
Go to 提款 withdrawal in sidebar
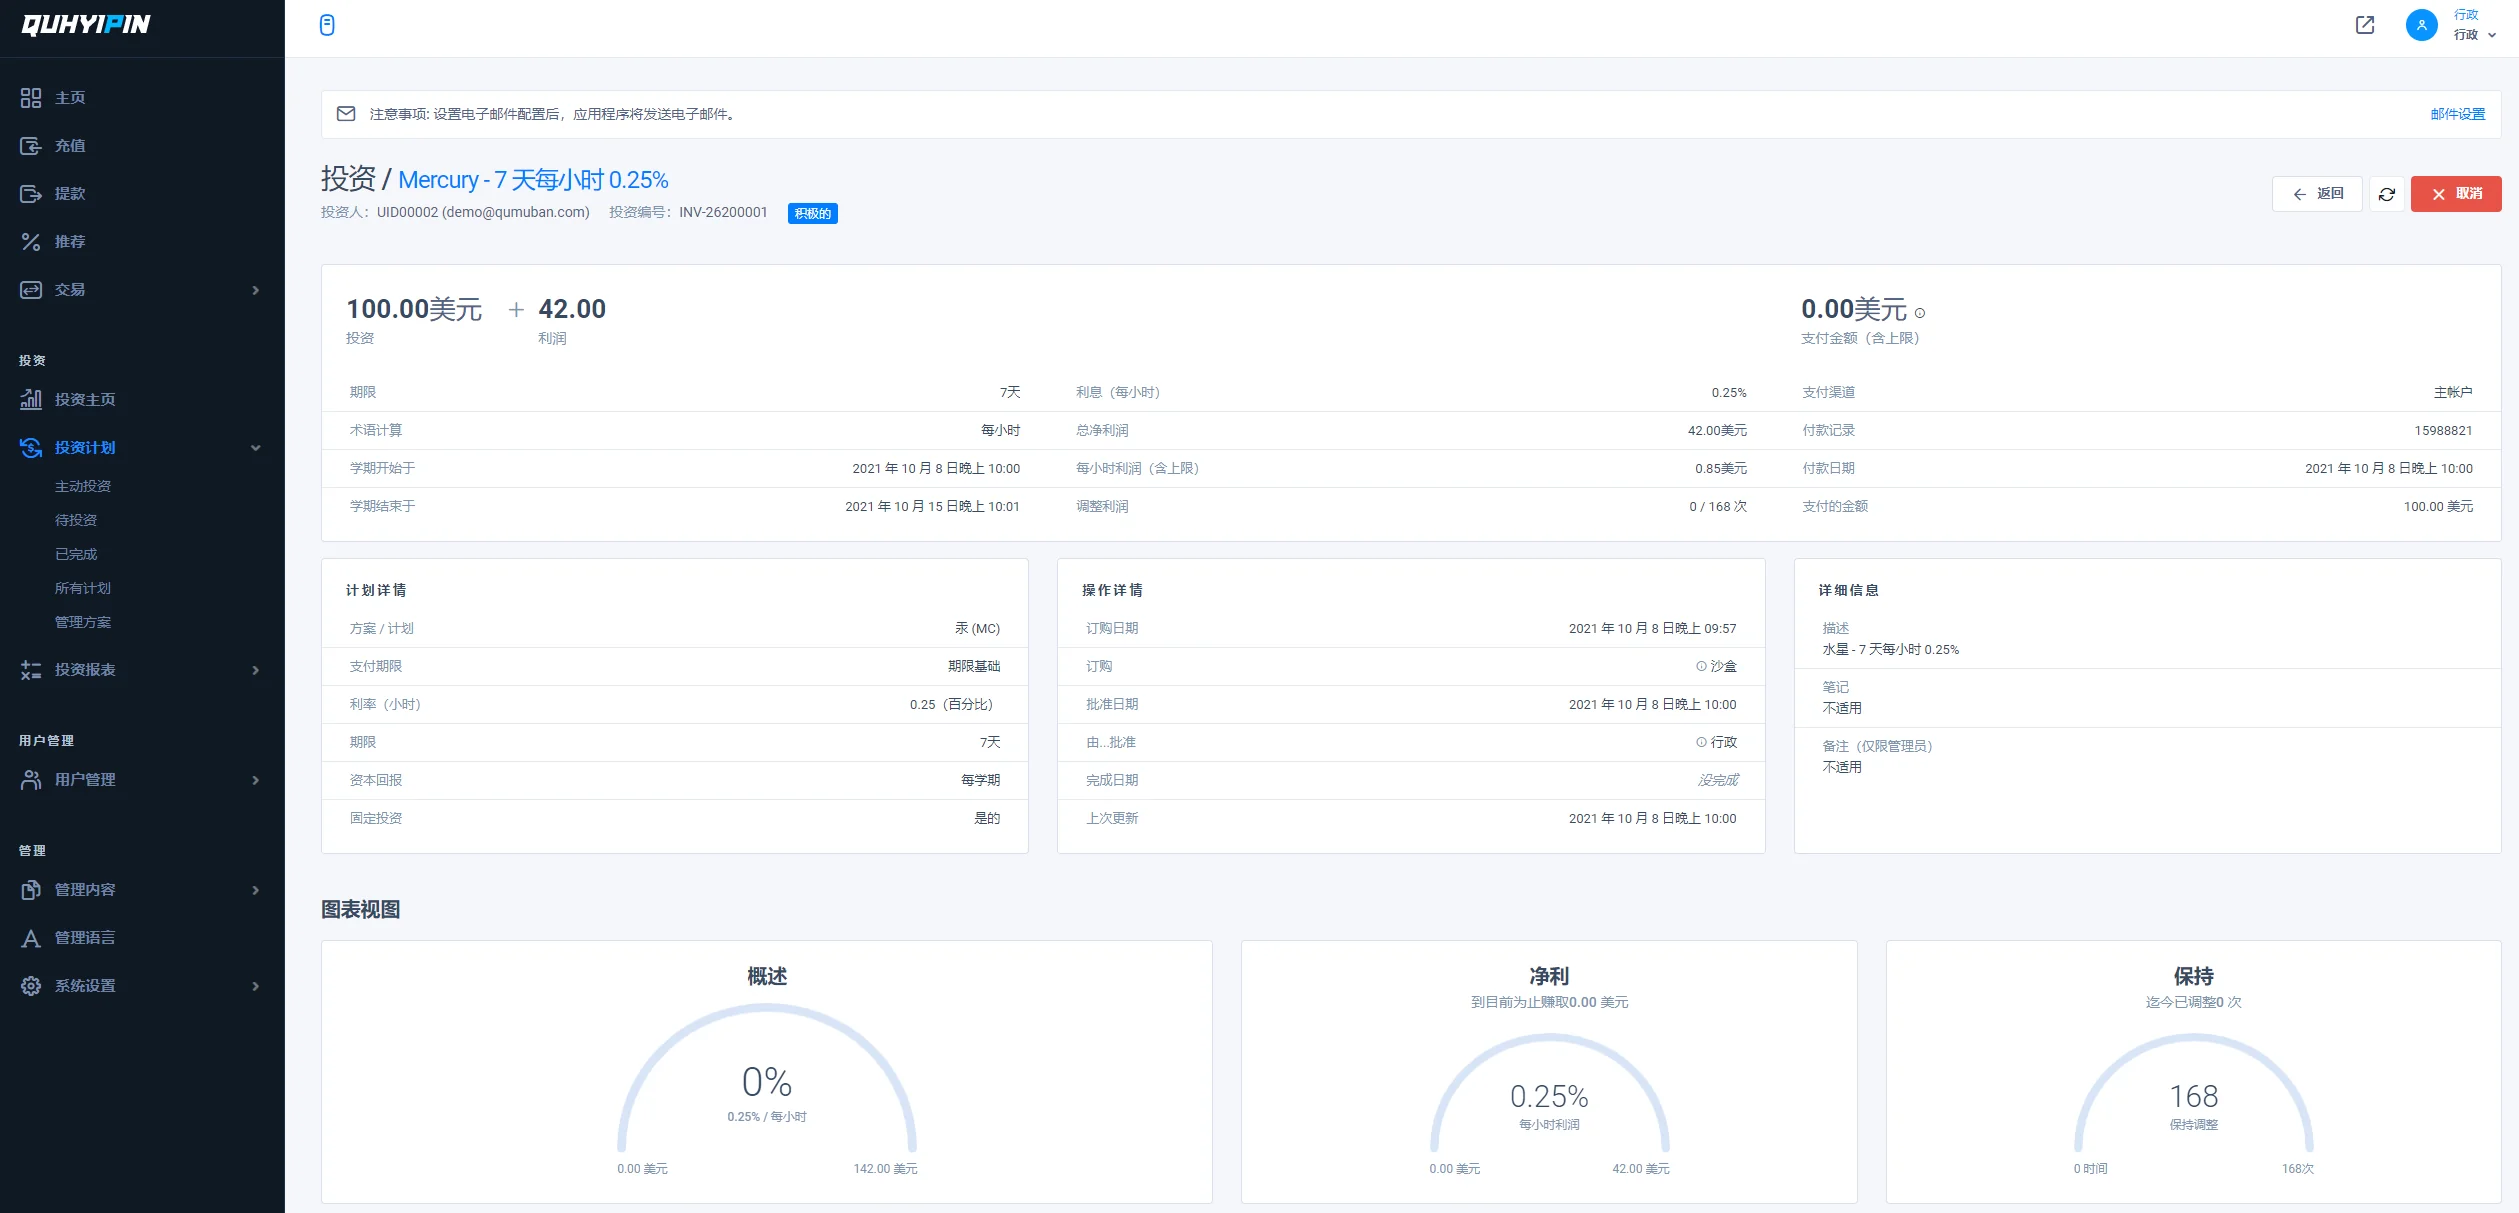click(x=70, y=194)
